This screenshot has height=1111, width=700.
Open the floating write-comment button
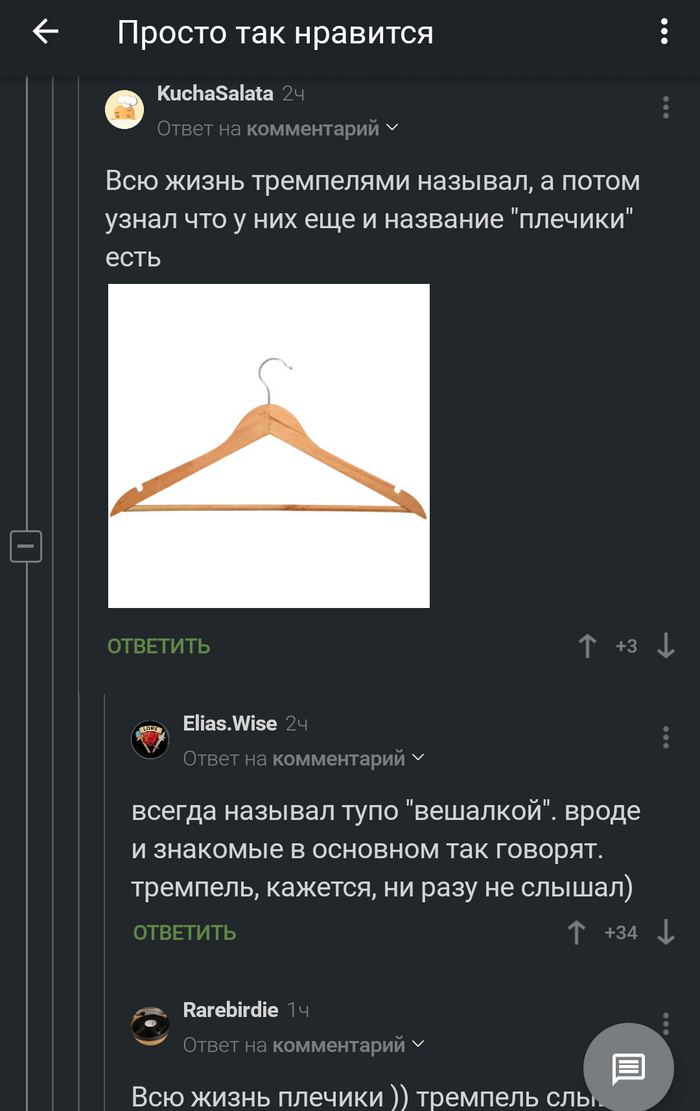pyautogui.click(x=628, y=1067)
